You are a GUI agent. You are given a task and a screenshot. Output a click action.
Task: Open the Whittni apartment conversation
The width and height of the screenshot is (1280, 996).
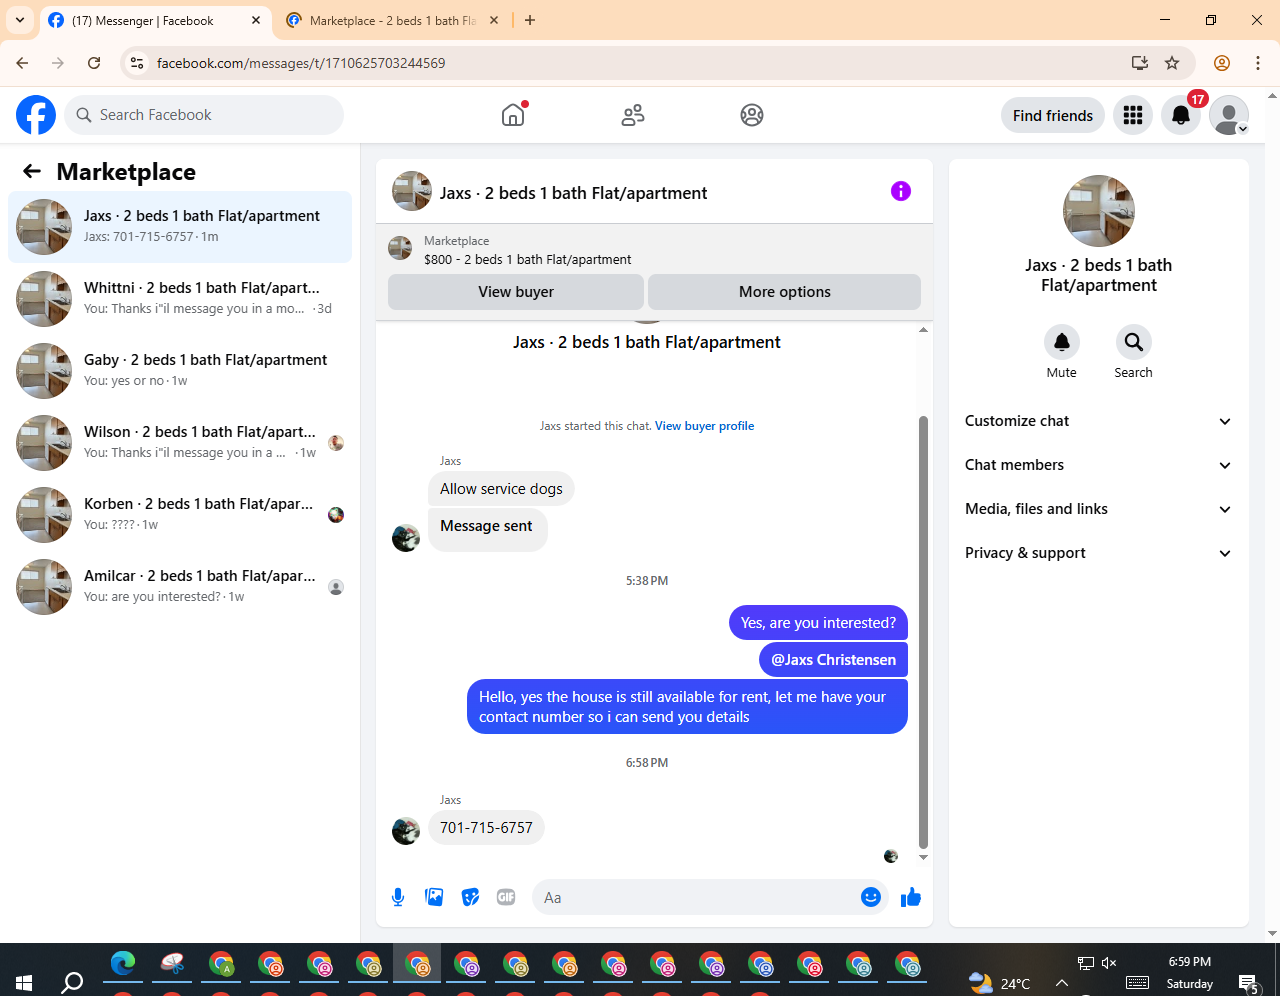pos(180,299)
